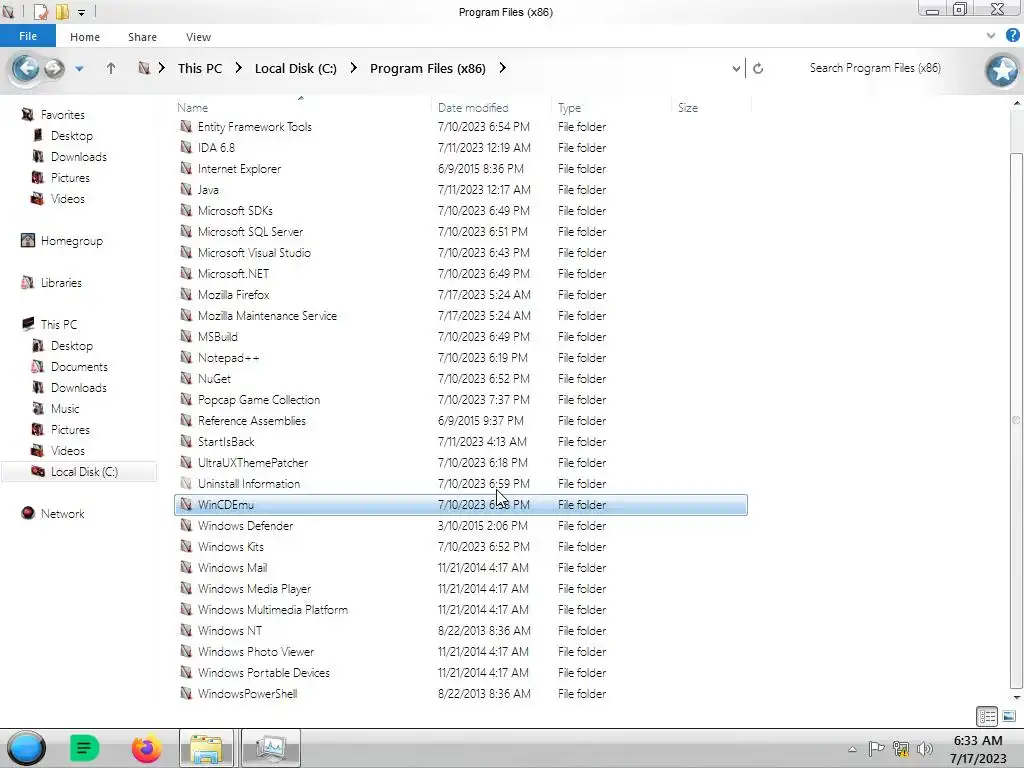Select the Windows Media Player folder name

click(x=254, y=588)
